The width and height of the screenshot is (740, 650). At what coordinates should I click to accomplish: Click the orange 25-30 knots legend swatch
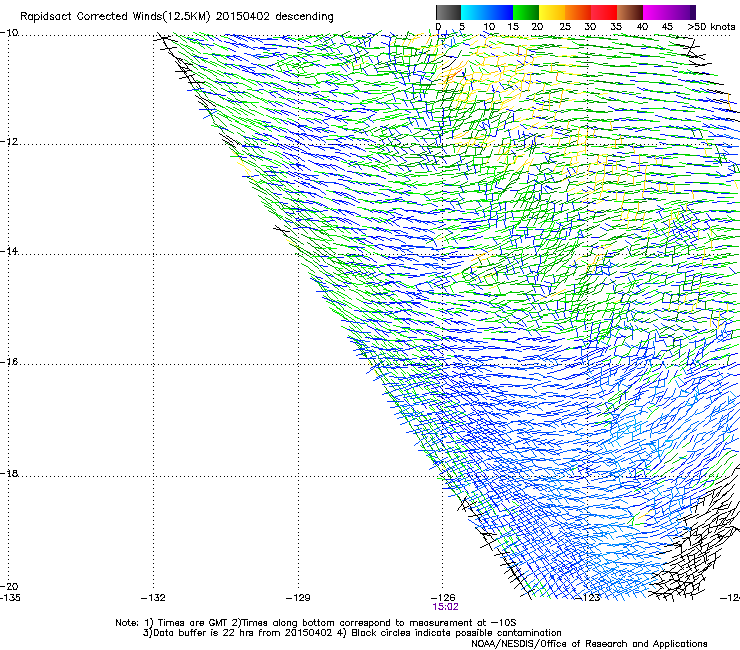tap(578, 12)
